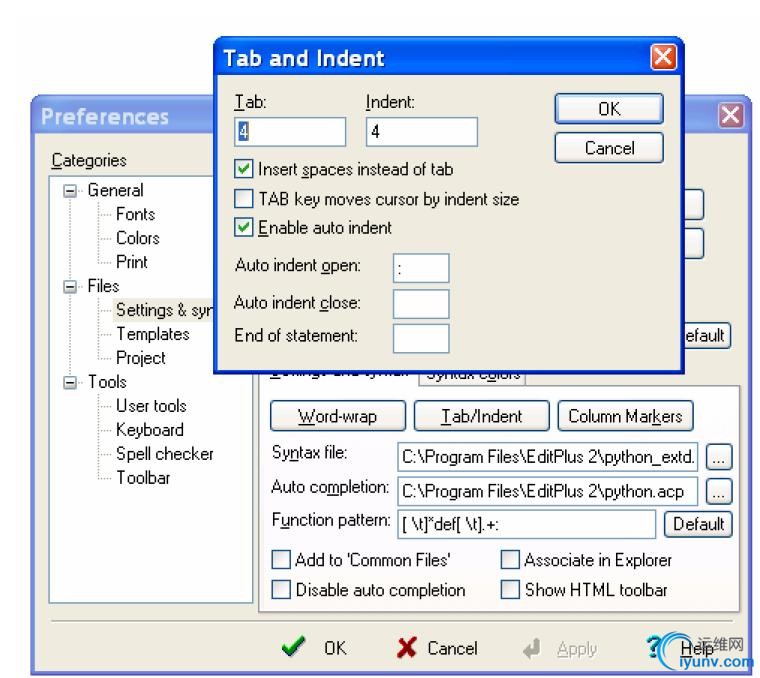This screenshot has width=760, height=678.
Task: Select Fonts in Categories tree
Action: coord(135,214)
